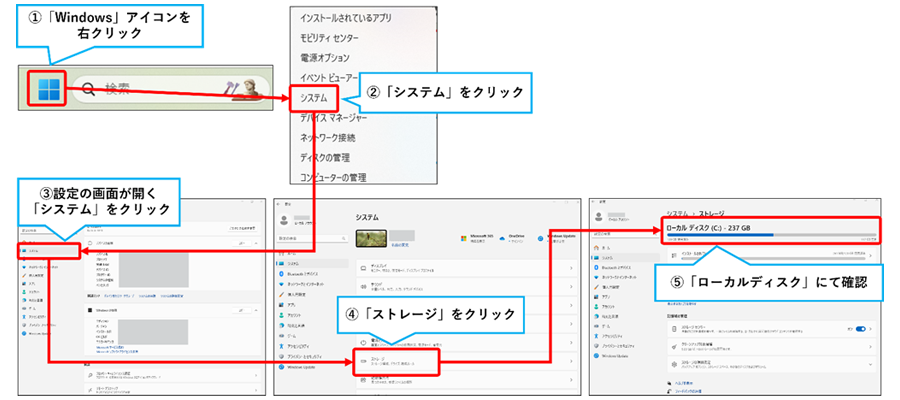
Task: Click the Accounts icon in the System window sidebar
Action: (281, 315)
